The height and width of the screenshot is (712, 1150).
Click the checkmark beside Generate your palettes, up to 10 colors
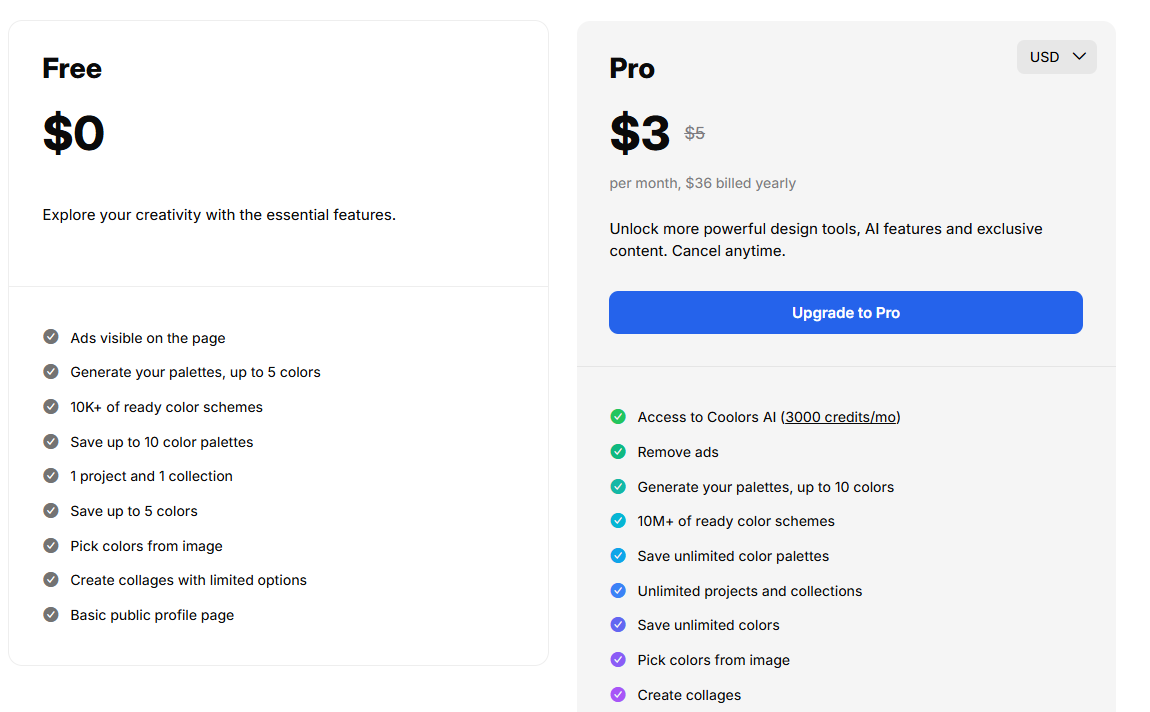coord(618,486)
